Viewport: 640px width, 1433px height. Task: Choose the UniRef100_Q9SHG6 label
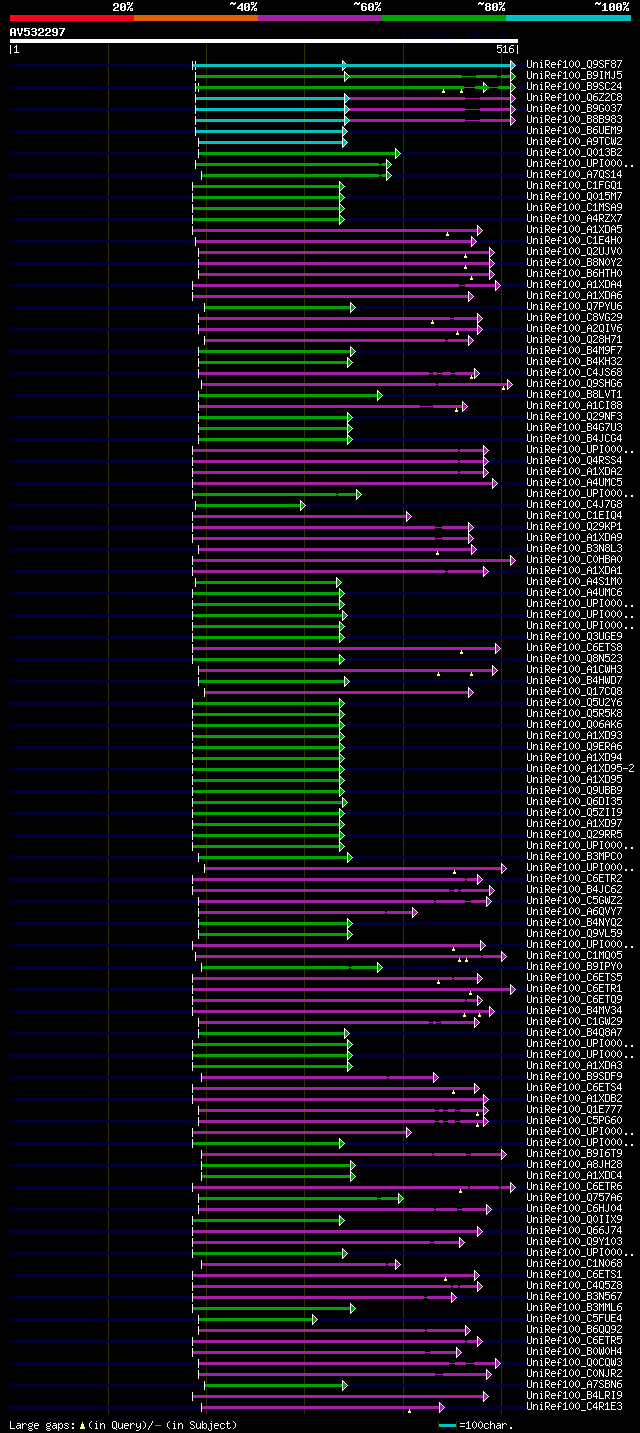tap(574, 384)
